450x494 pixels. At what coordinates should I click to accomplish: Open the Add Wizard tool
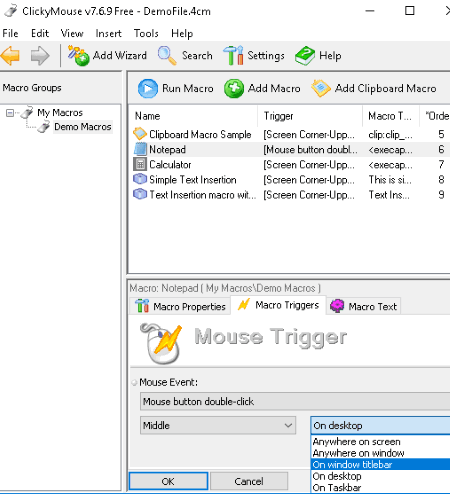tap(107, 56)
